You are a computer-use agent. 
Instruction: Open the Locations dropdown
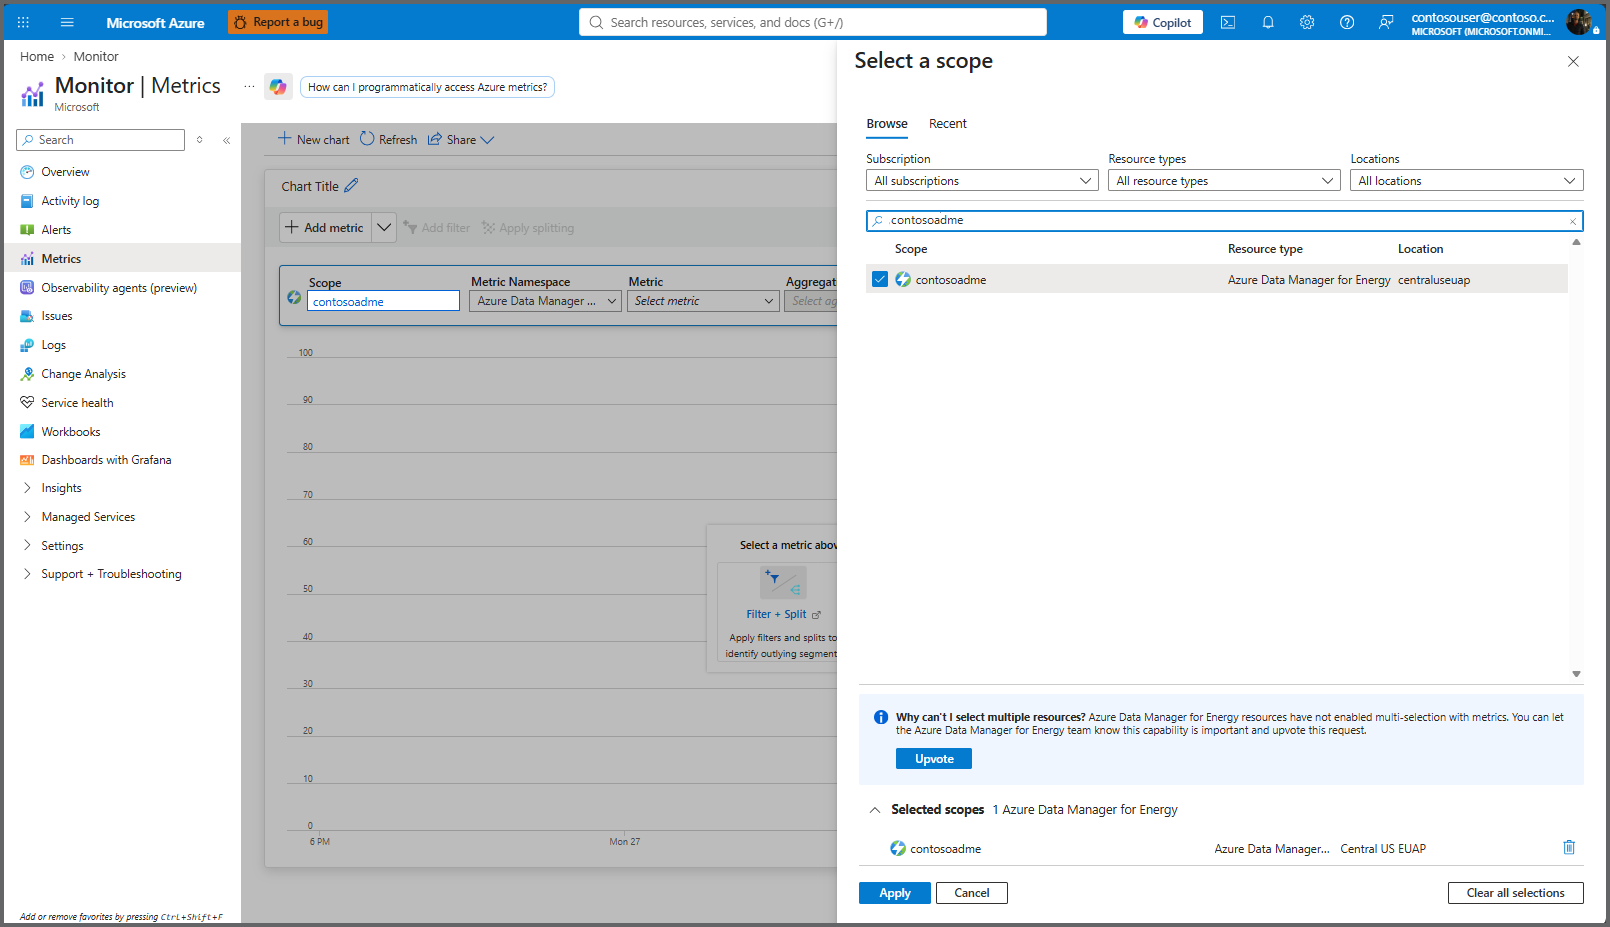[x=1467, y=181]
